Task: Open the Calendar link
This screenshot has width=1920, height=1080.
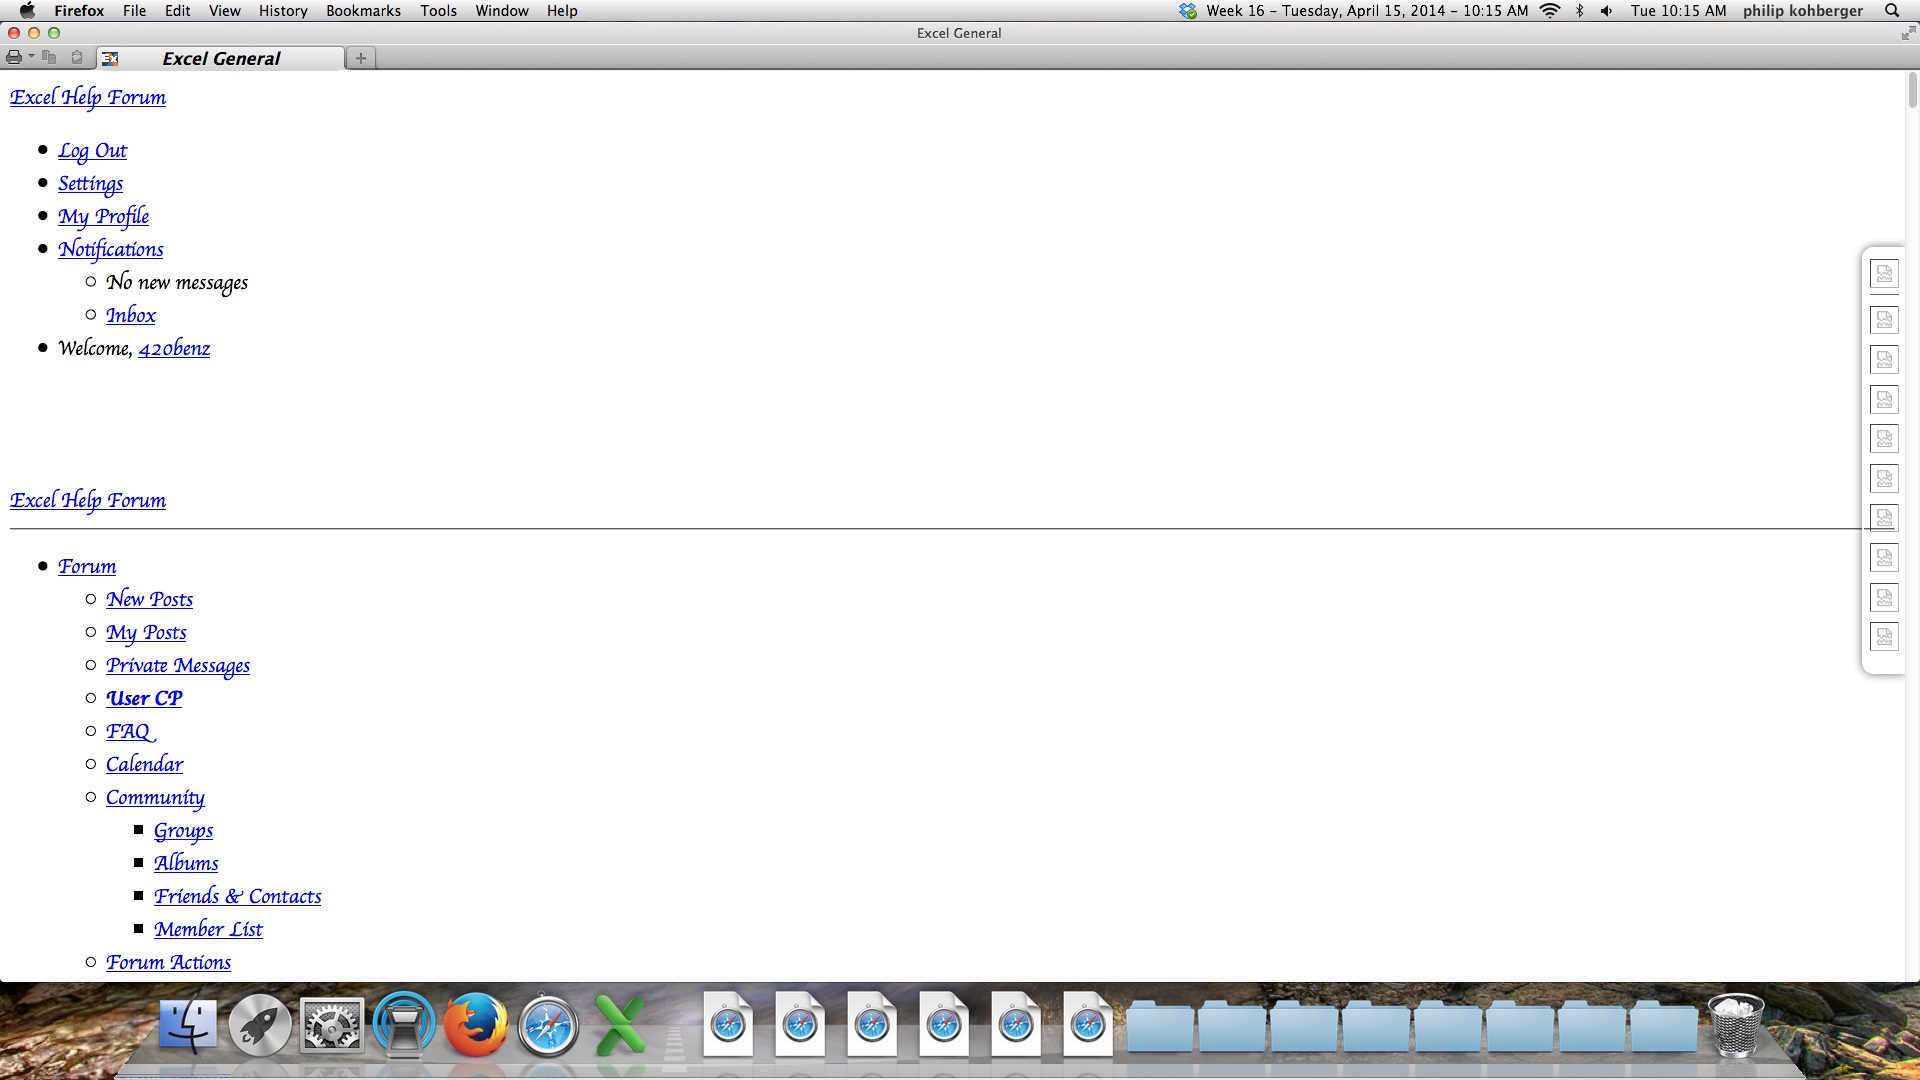Action: pos(145,764)
